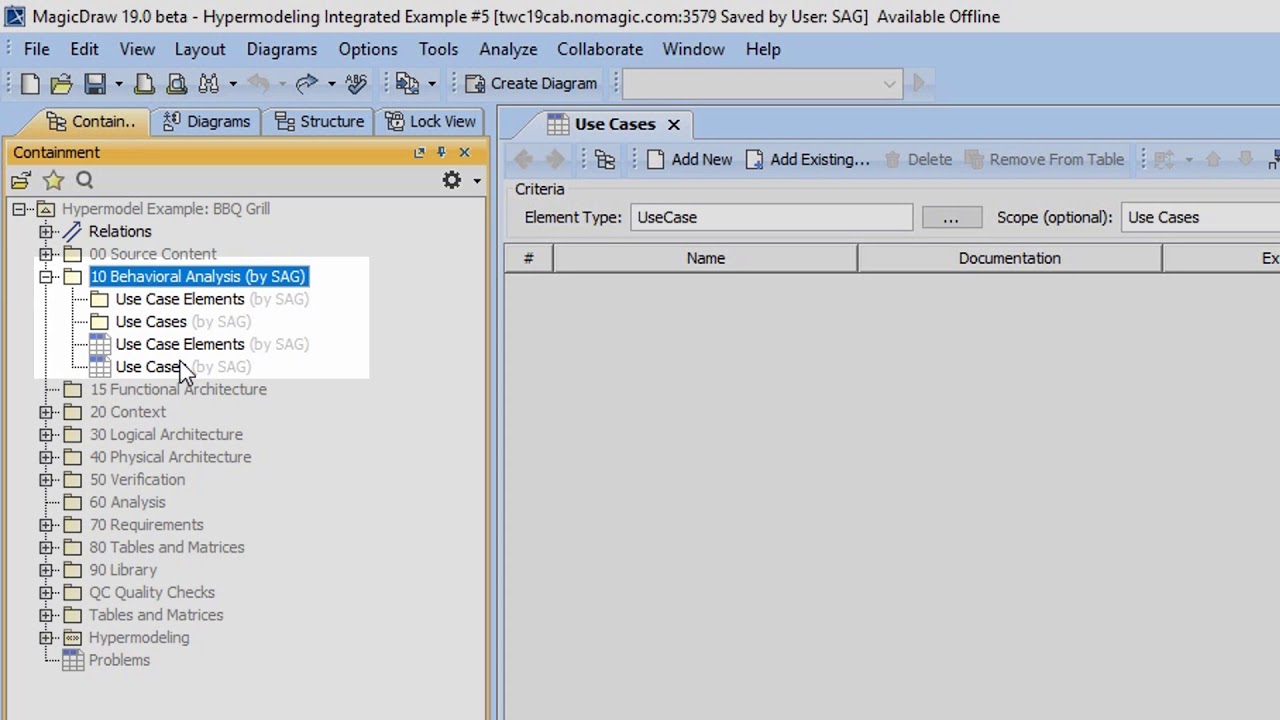The height and width of the screenshot is (720, 1280).
Task: Open the empty toolbar combo box
Action: point(761,84)
